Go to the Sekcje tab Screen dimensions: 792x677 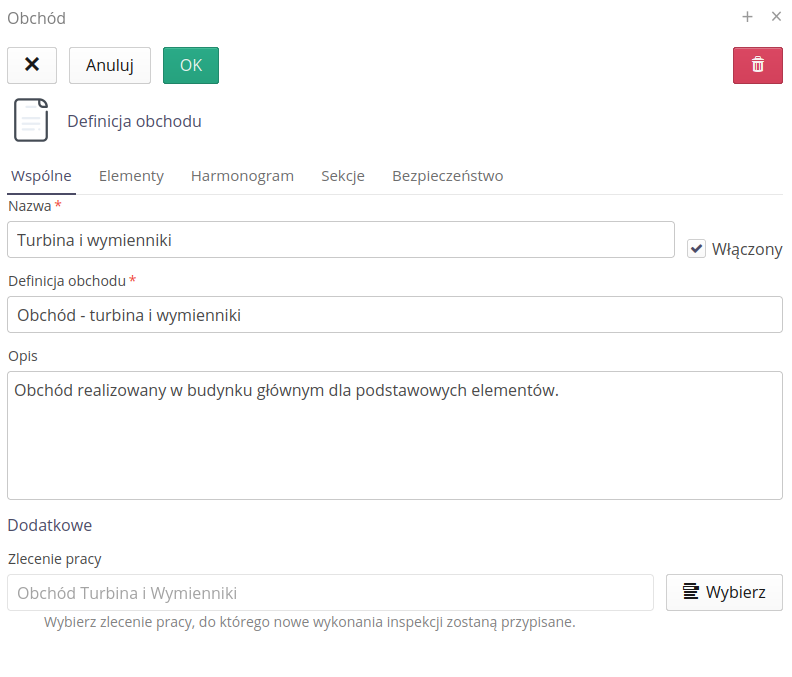point(342,176)
